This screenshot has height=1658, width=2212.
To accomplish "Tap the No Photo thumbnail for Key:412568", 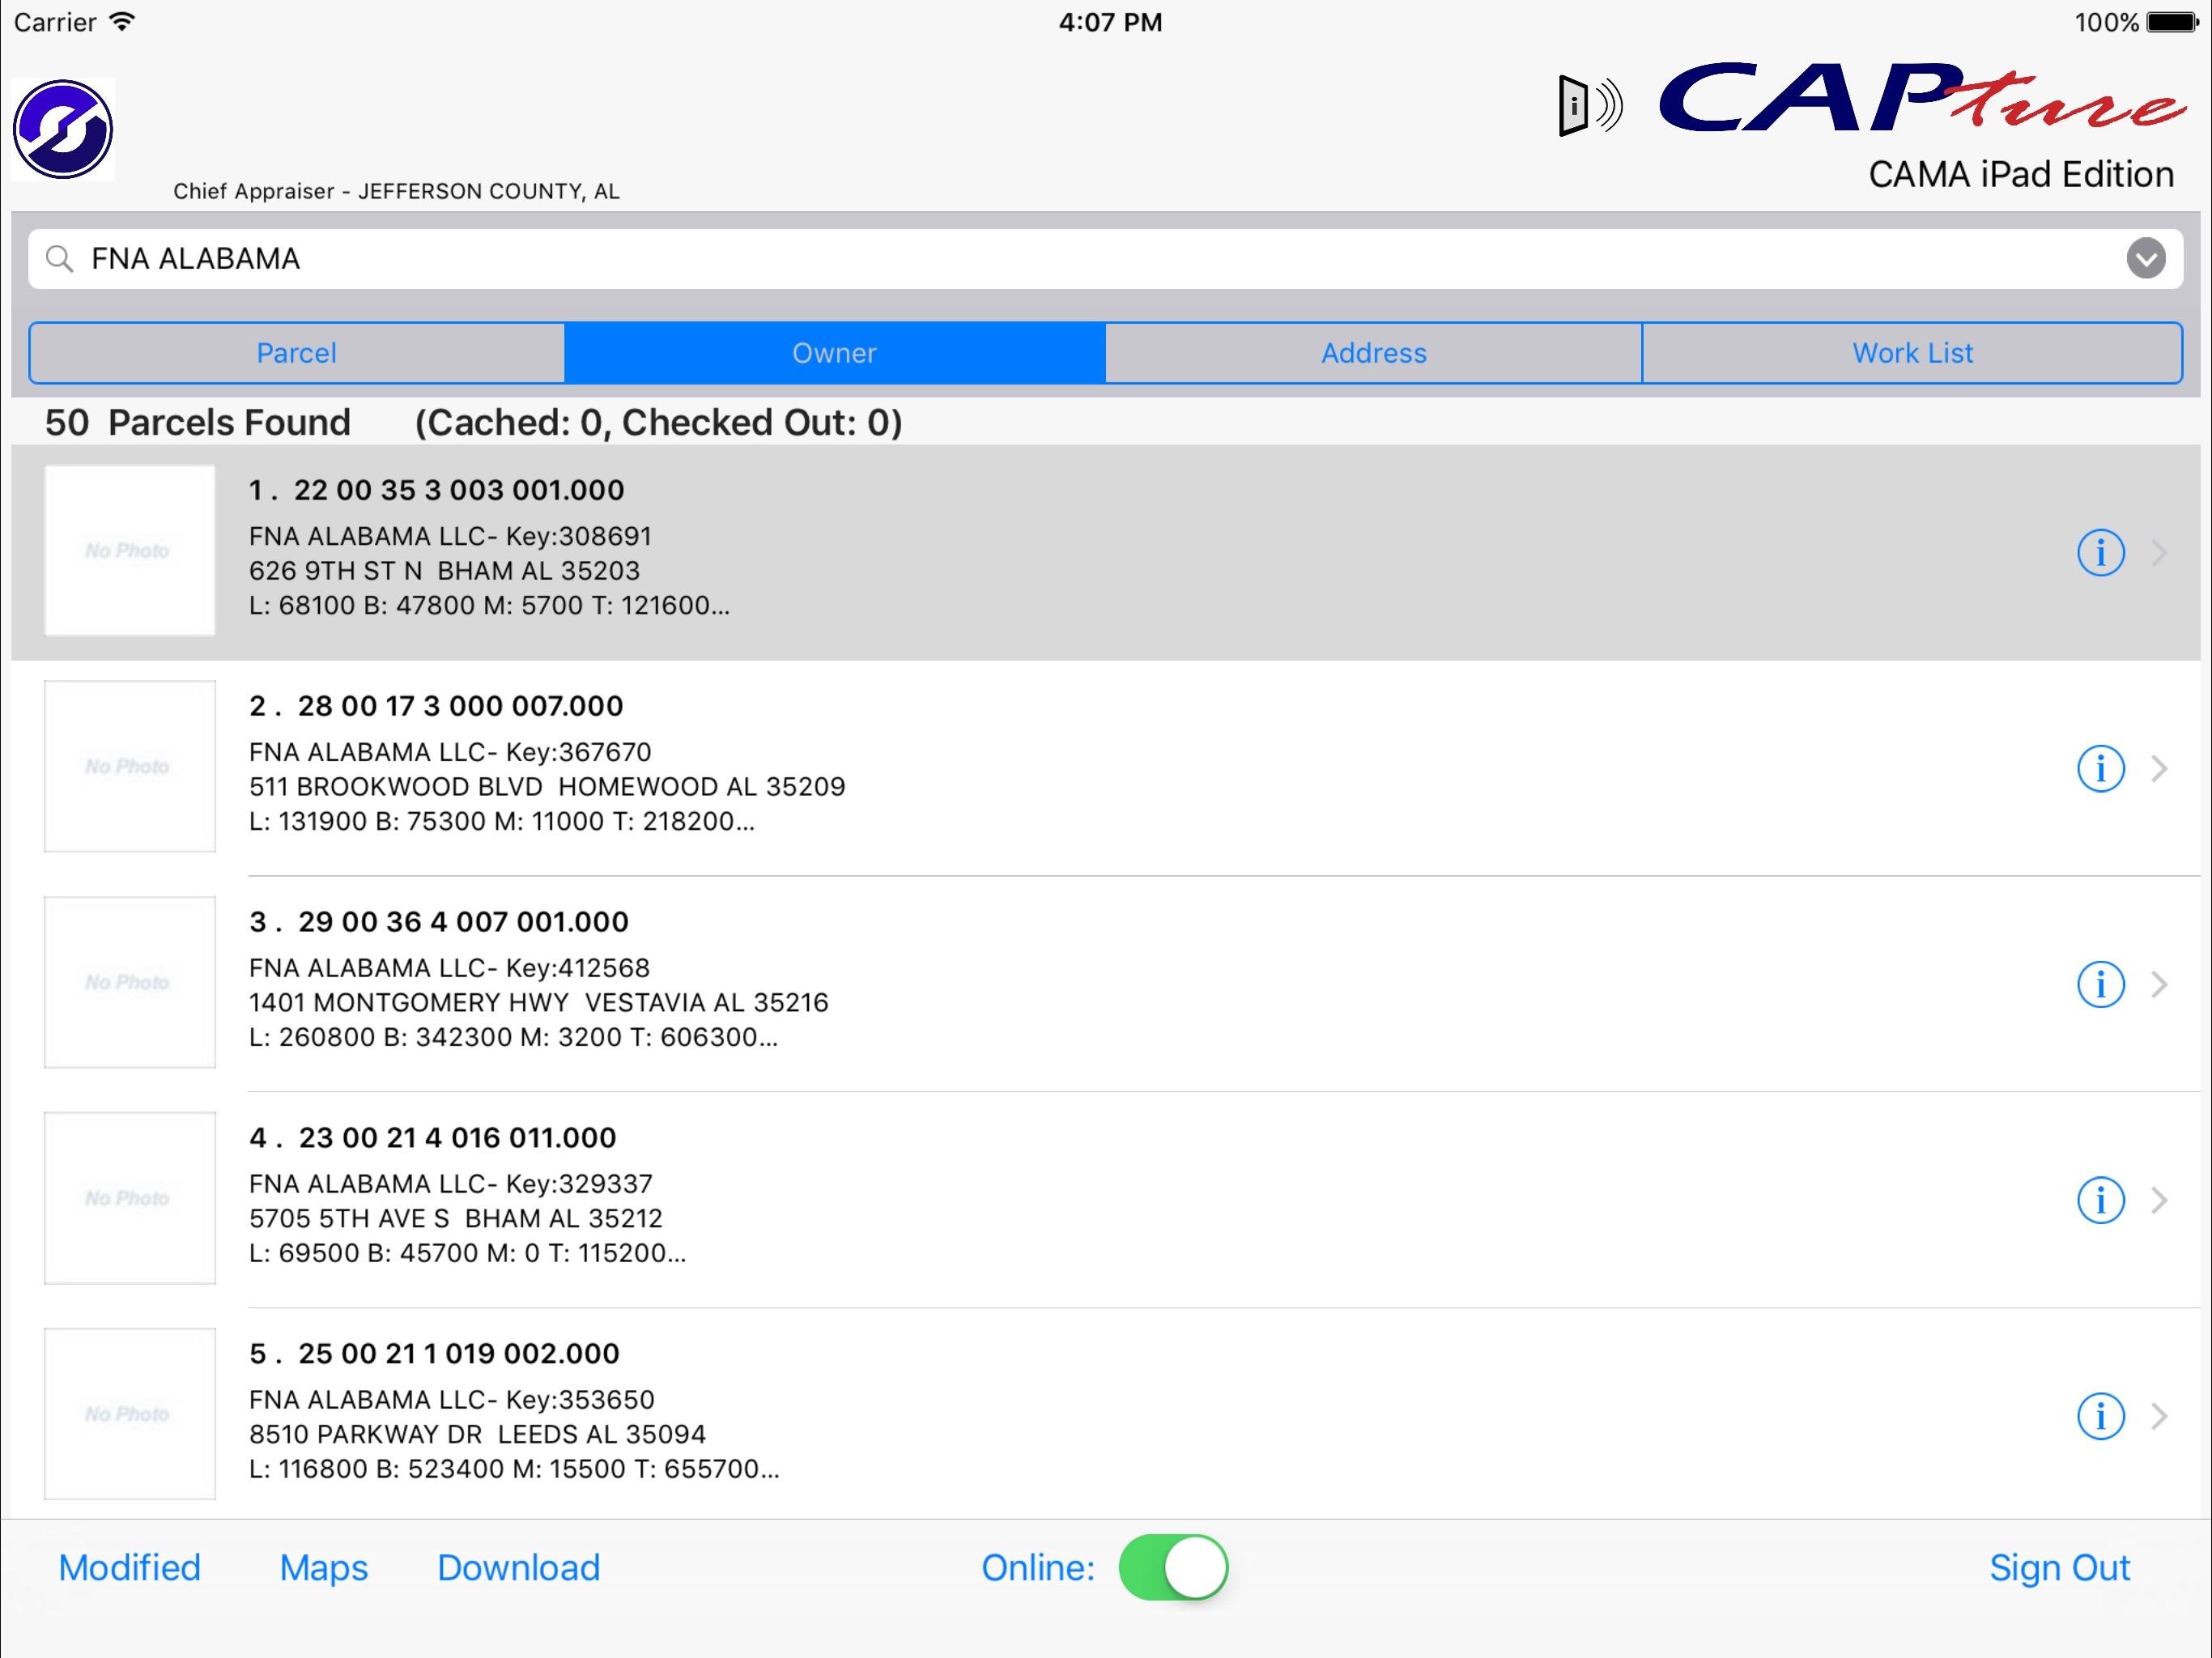I will [x=130, y=982].
